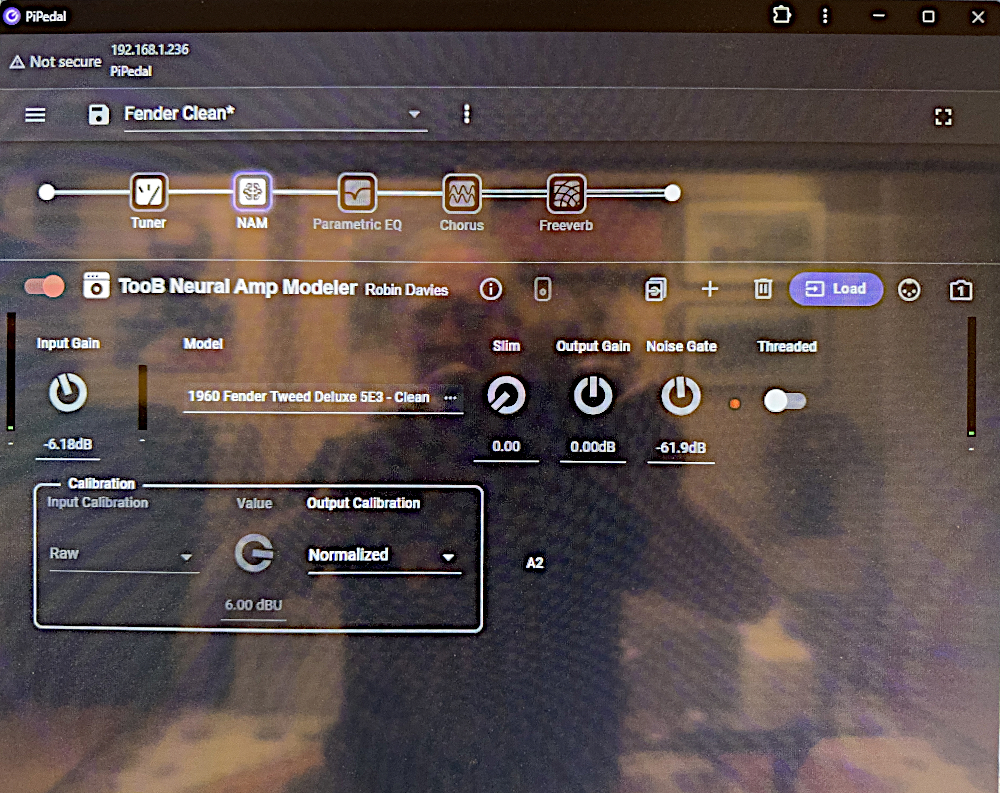
Task: Click the Input Gain dial
Action: click(x=68, y=392)
